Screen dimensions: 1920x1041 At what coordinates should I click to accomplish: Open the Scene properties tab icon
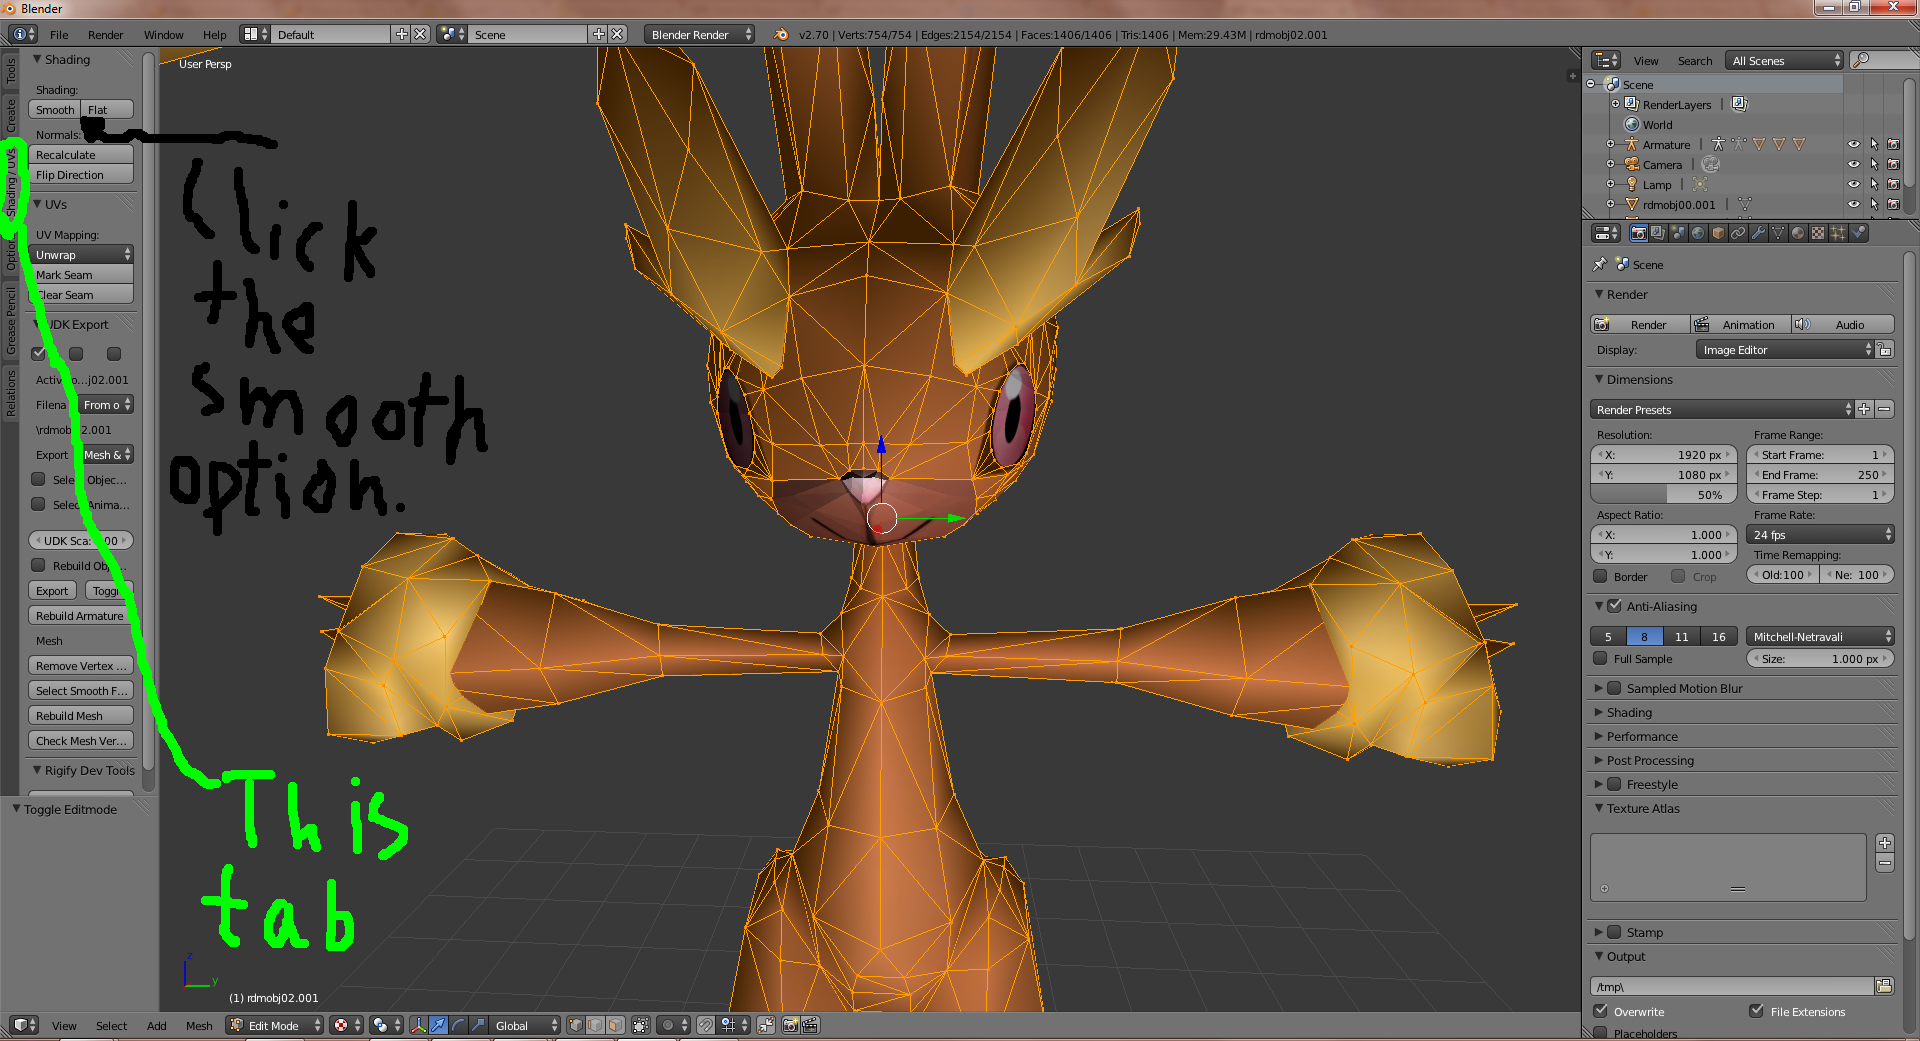pos(1678,233)
